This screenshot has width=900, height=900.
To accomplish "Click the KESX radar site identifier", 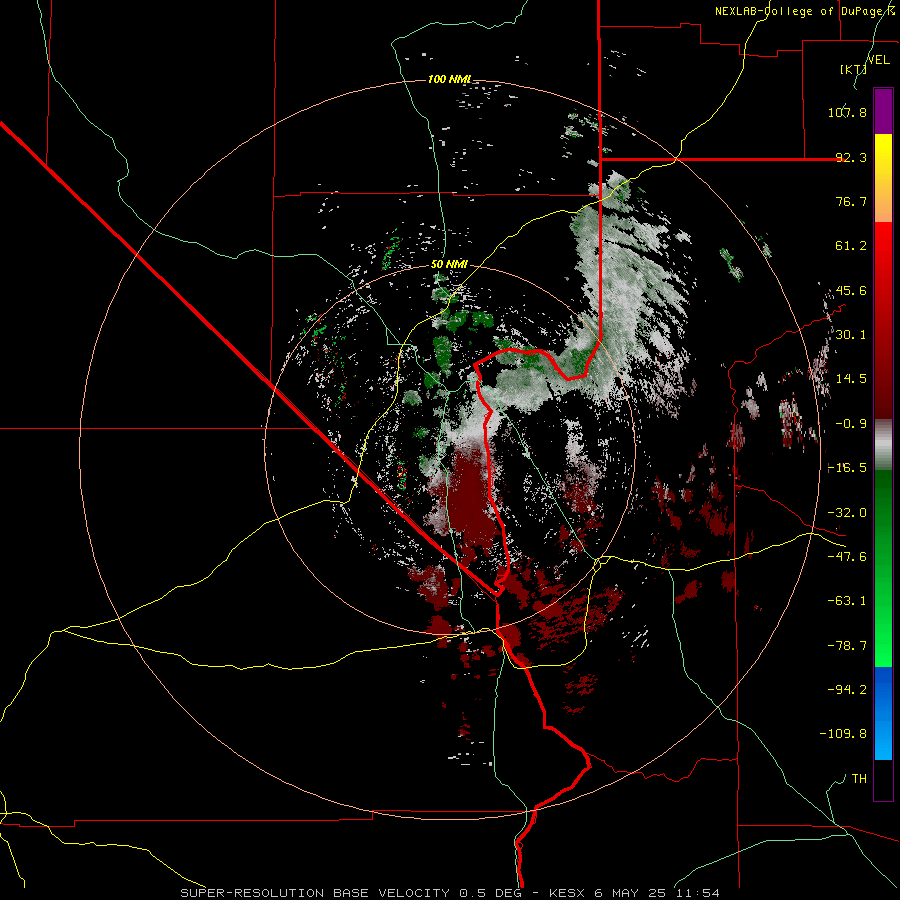I will pos(569,893).
